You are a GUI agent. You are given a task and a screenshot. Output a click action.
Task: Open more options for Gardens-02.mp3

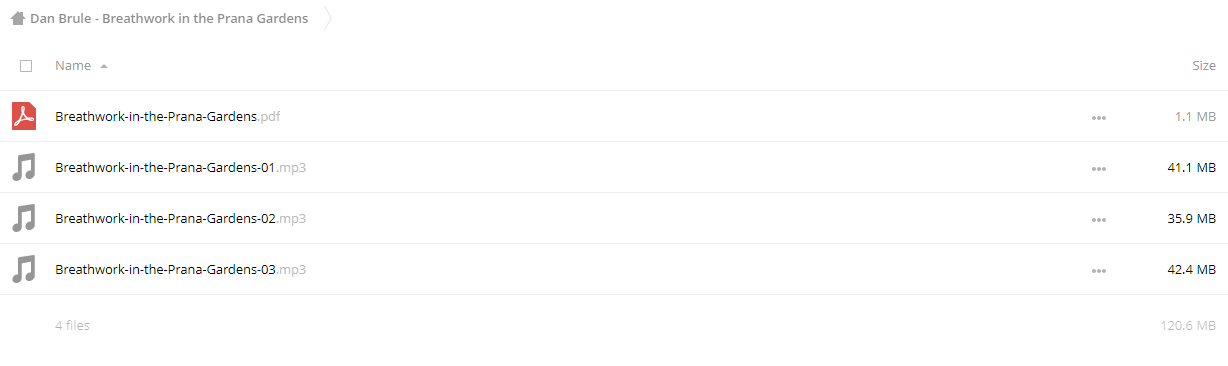point(1099,219)
